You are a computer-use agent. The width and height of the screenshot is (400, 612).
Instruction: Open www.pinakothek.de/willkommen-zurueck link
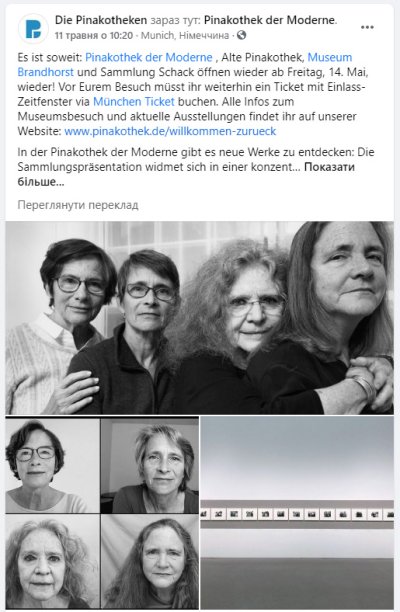(170, 131)
